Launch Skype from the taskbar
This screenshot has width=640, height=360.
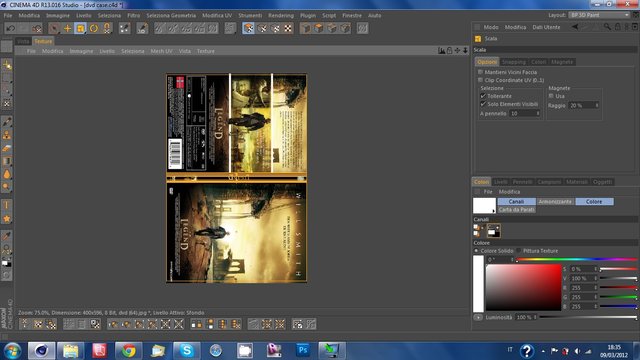coord(186,350)
